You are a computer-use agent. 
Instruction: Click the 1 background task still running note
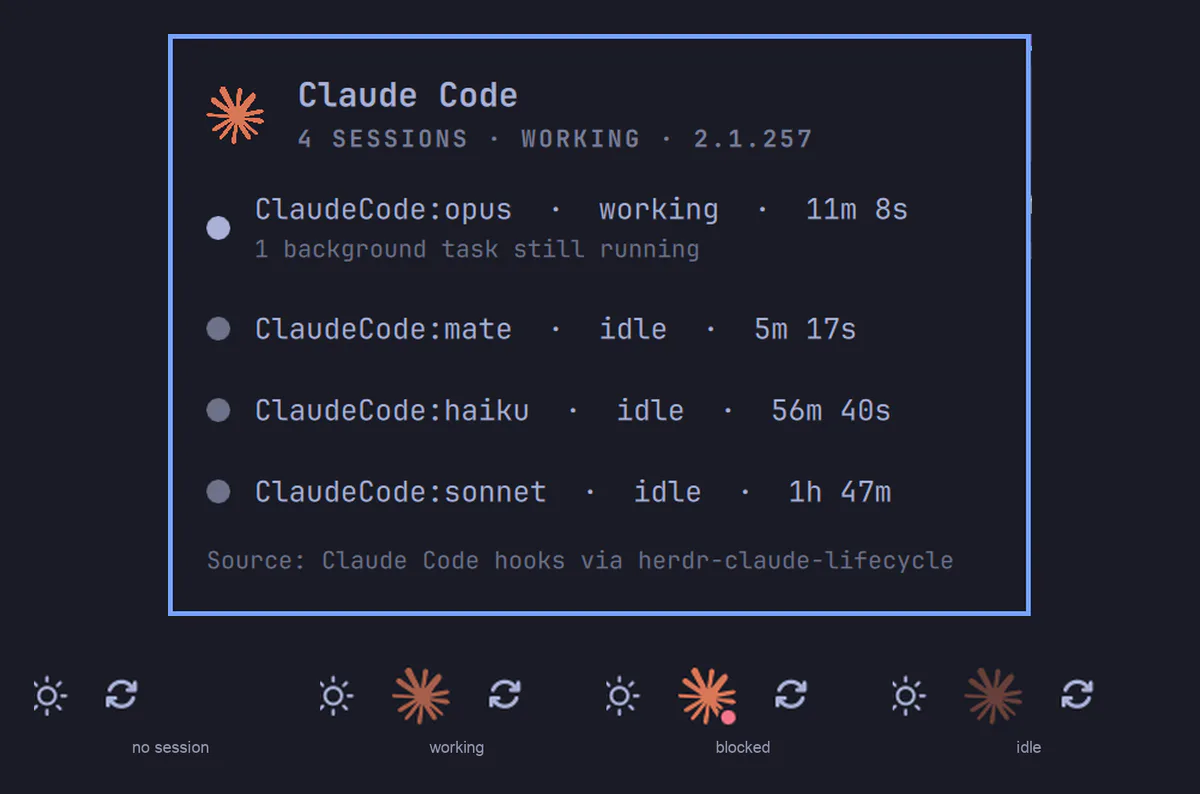(477, 249)
